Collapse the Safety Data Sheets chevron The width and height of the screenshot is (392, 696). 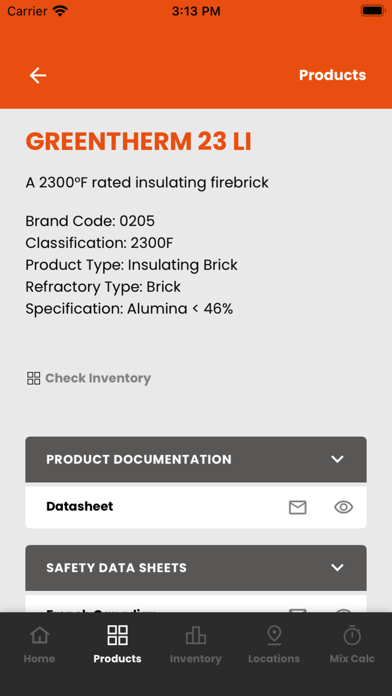[x=338, y=567]
